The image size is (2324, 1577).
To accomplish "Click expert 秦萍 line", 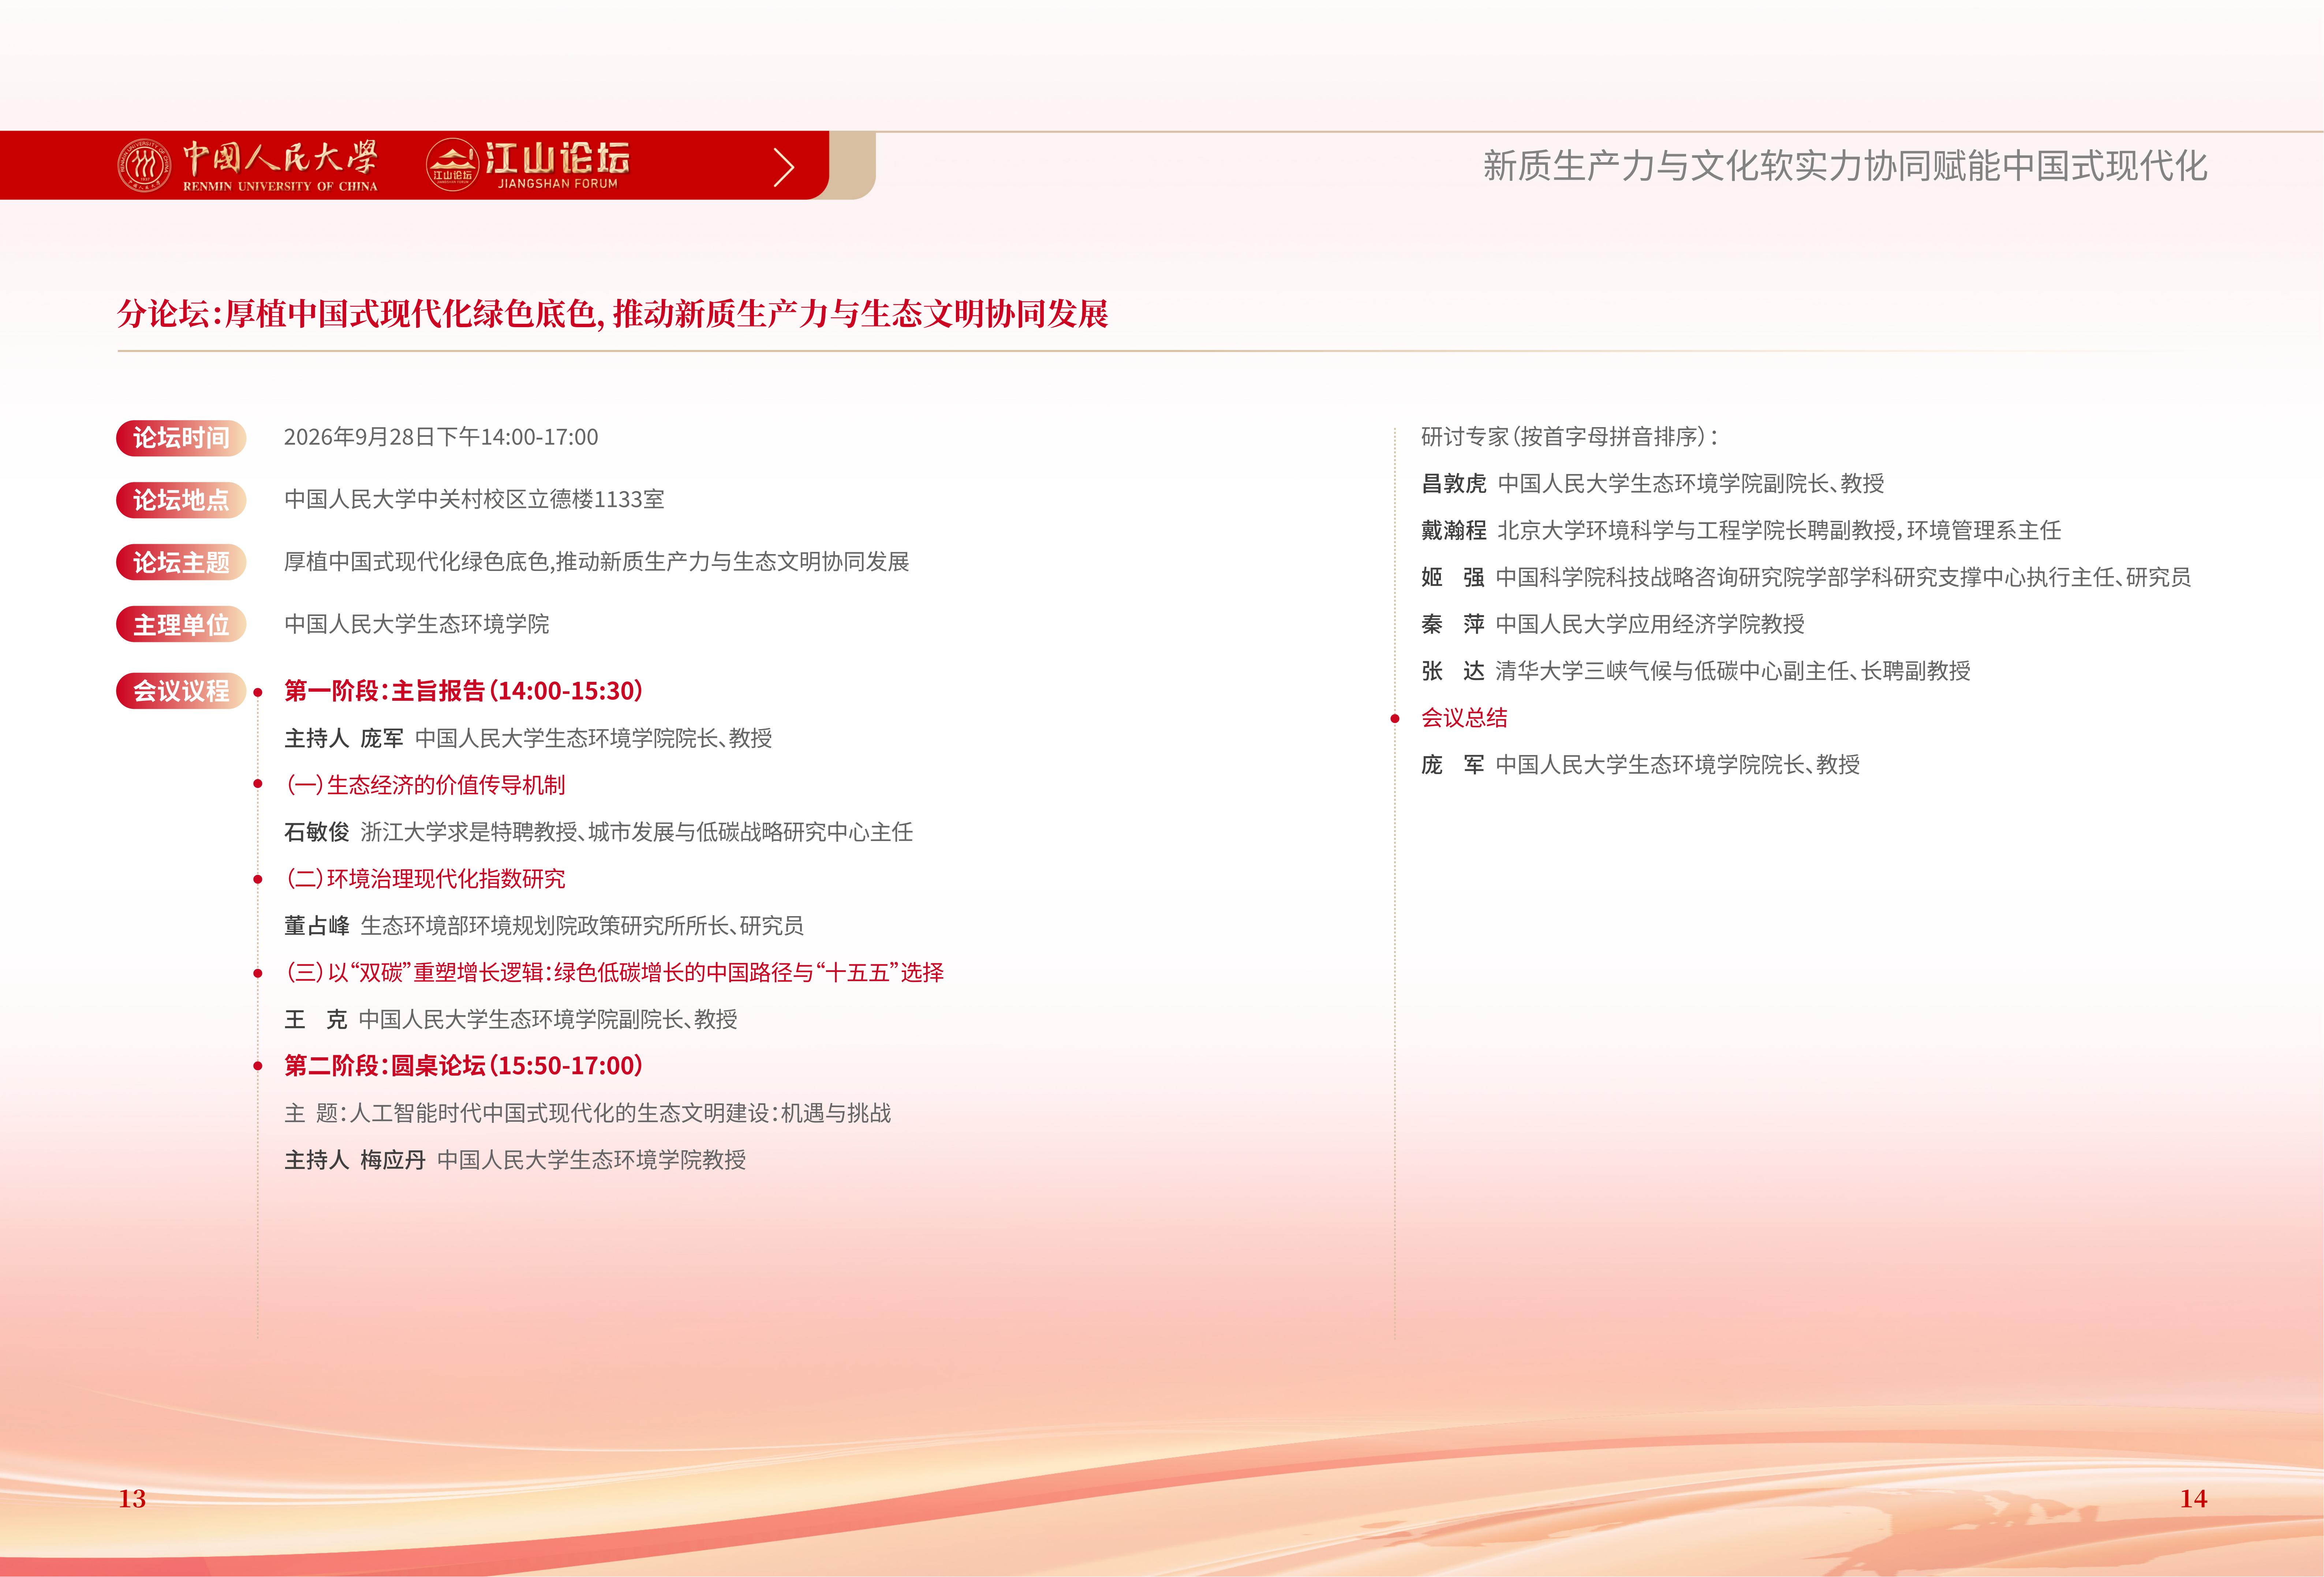I will [1613, 624].
